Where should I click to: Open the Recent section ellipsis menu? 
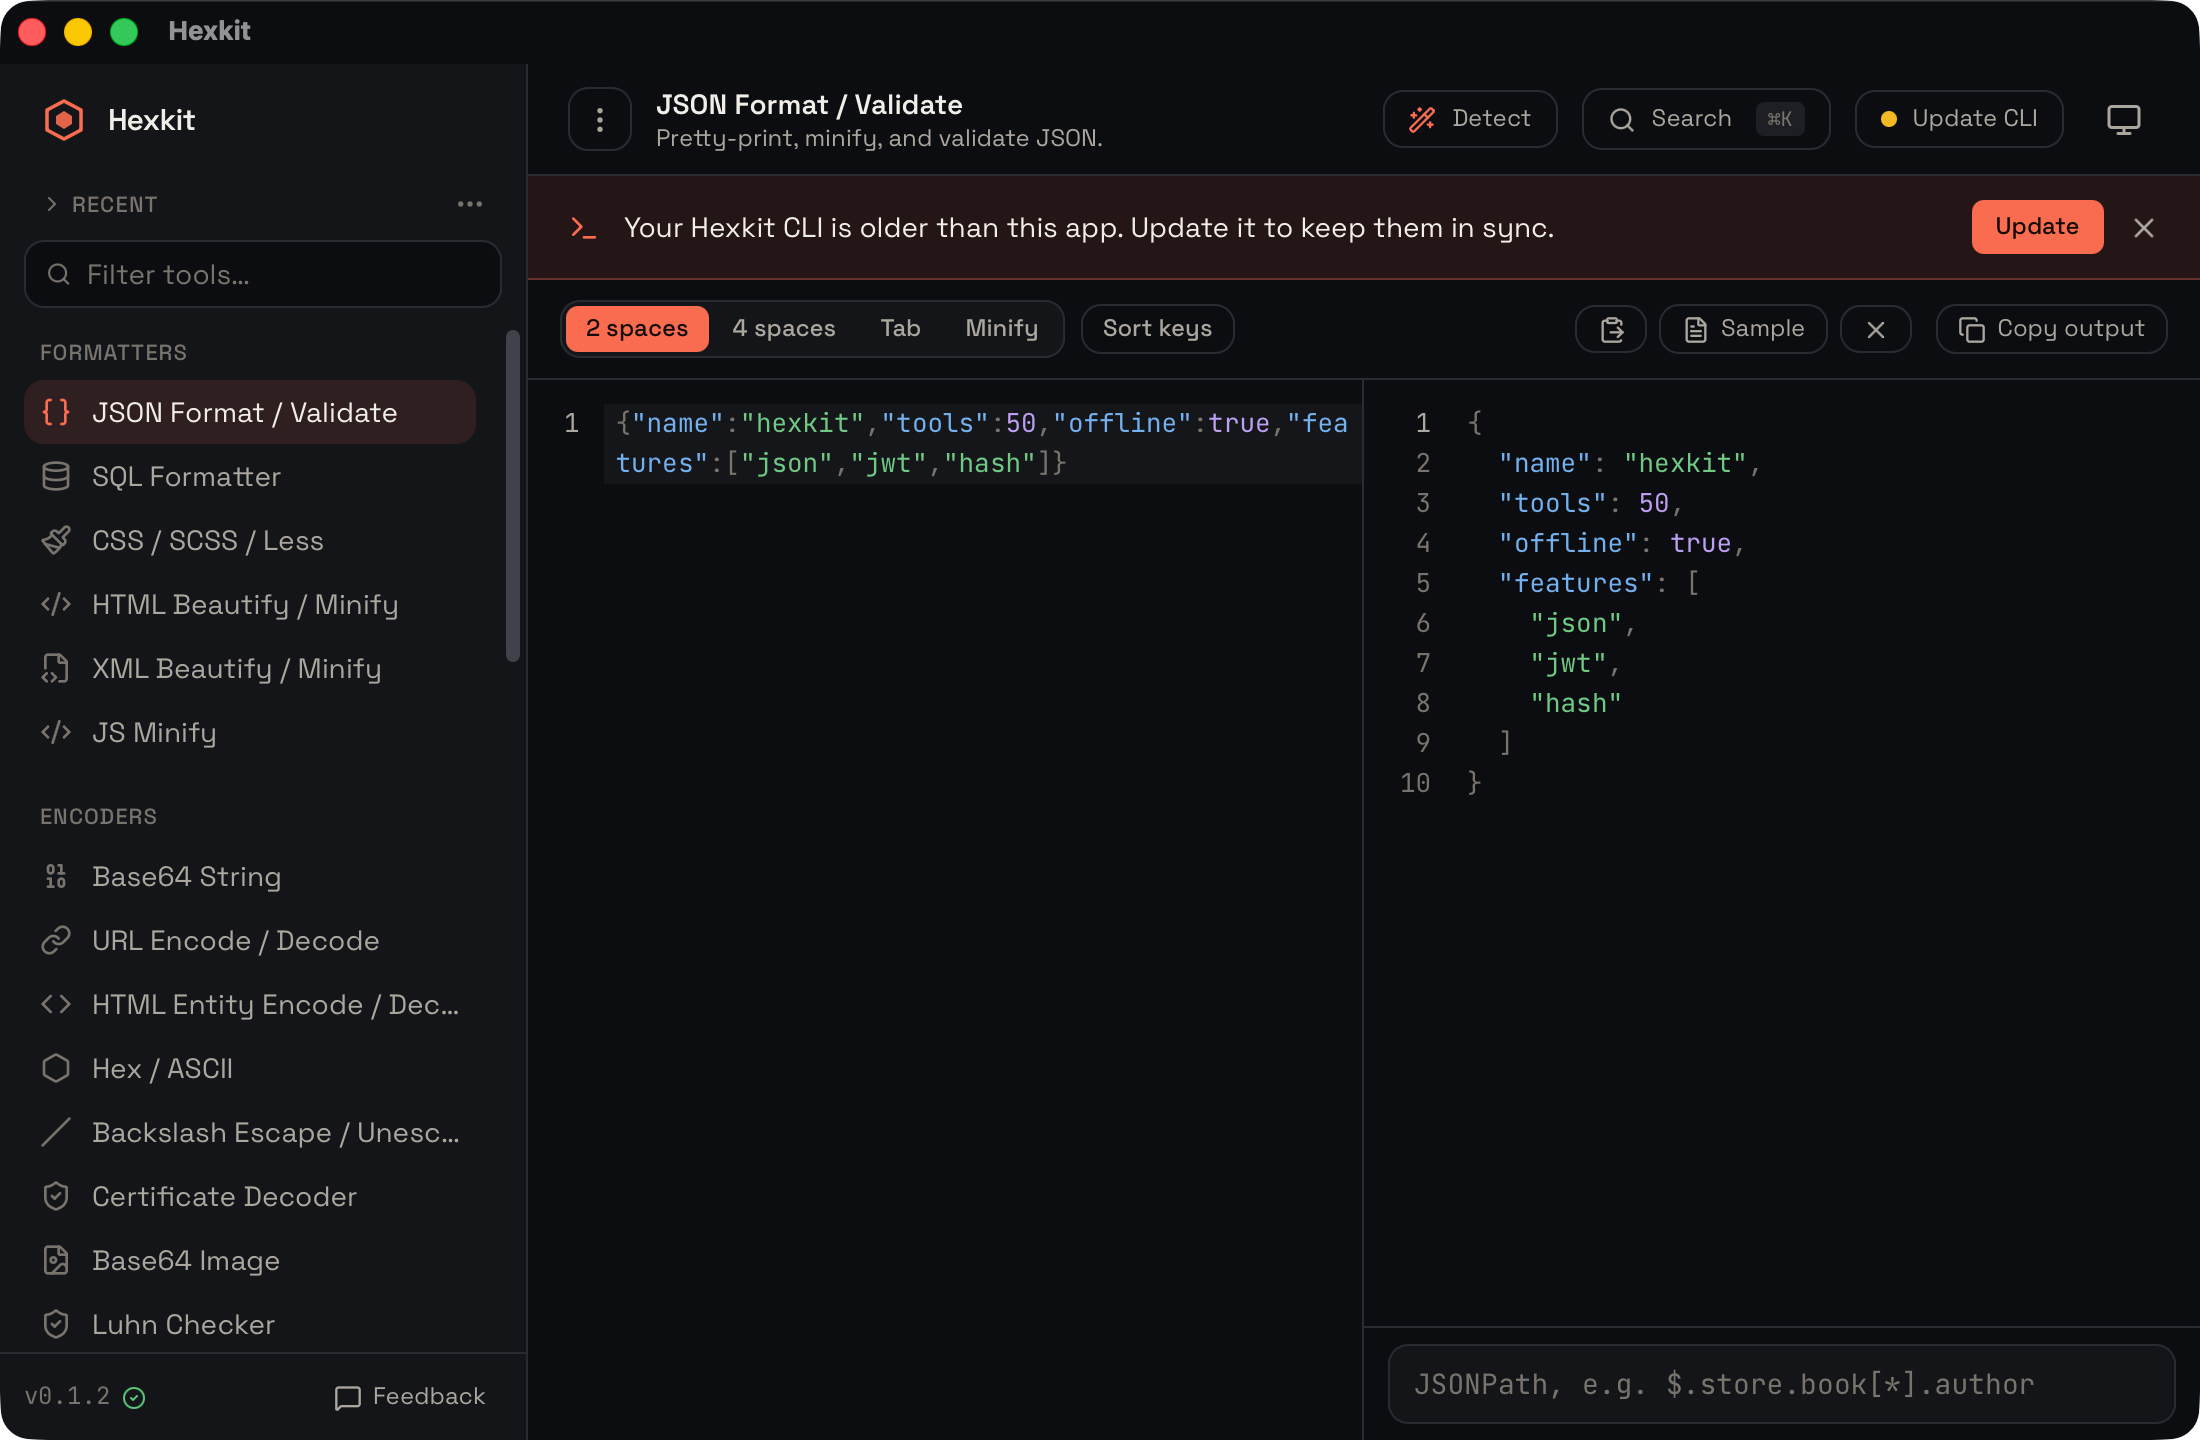click(470, 204)
